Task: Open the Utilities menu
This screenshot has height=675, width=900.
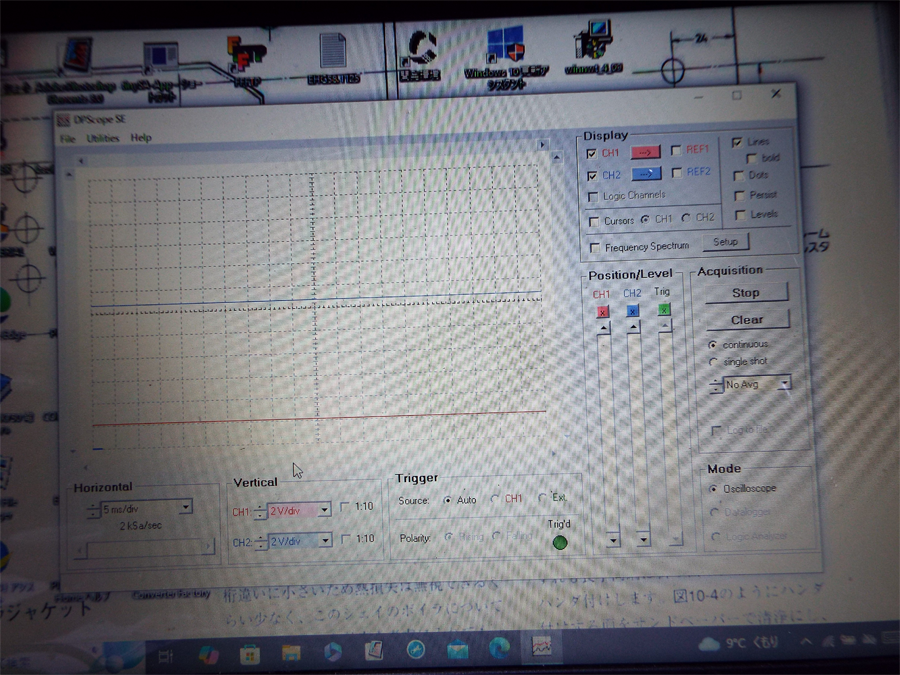Action: (102, 138)
